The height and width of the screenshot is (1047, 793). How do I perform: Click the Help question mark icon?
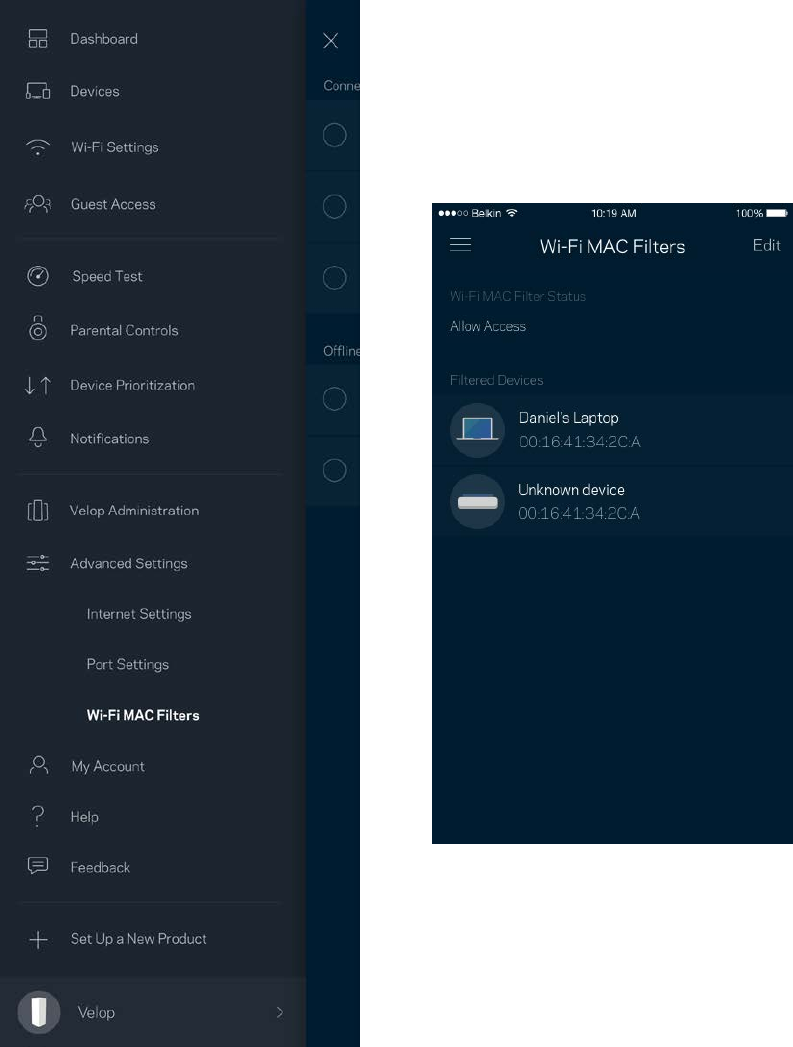click(38, 816)
